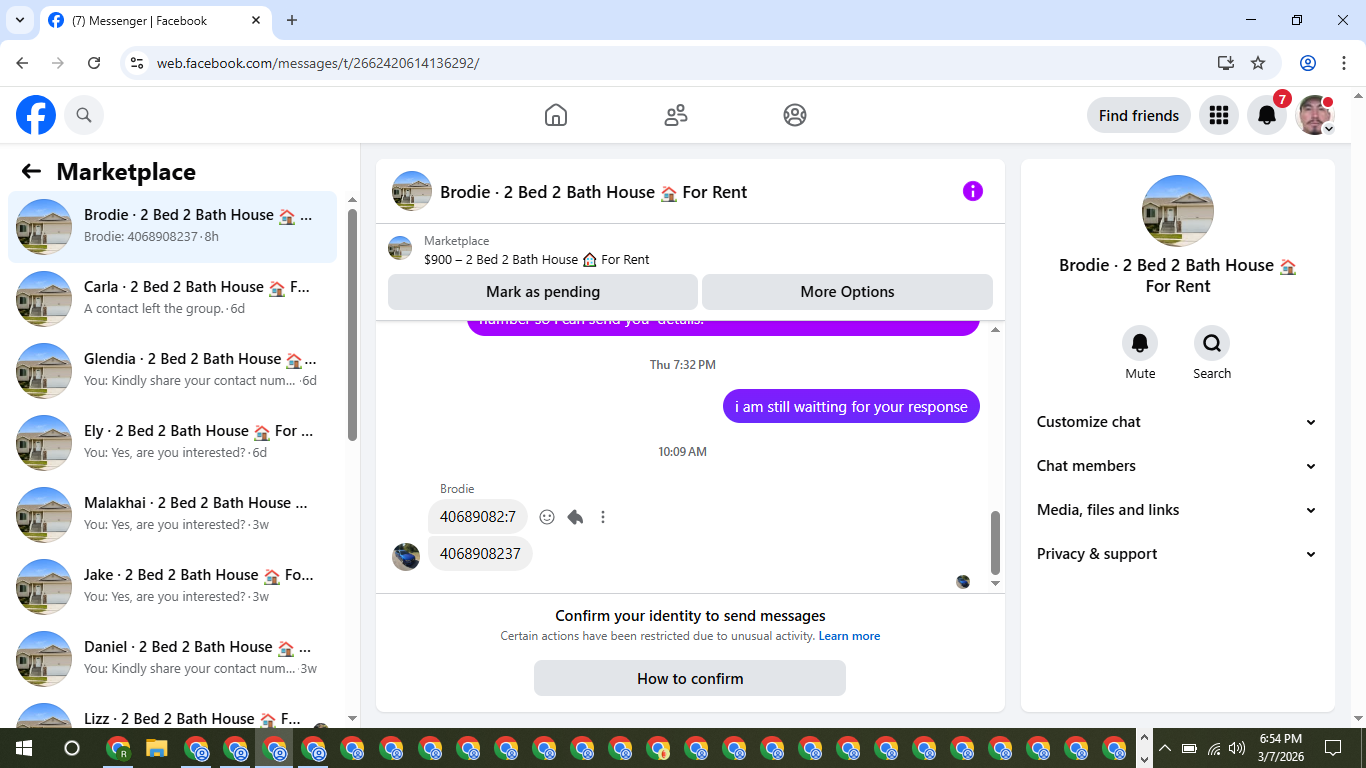Open the Facebook Menu grid icon
The width and height of the screenshot is (1366, 768).
[1218, 115]
